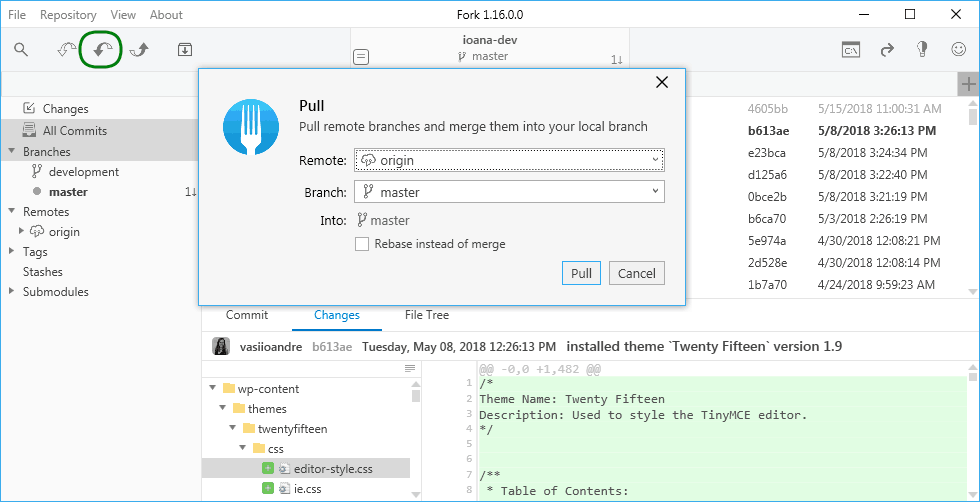Click the Pull toolbar icon
980x502 pixels.
coord(102,49)
